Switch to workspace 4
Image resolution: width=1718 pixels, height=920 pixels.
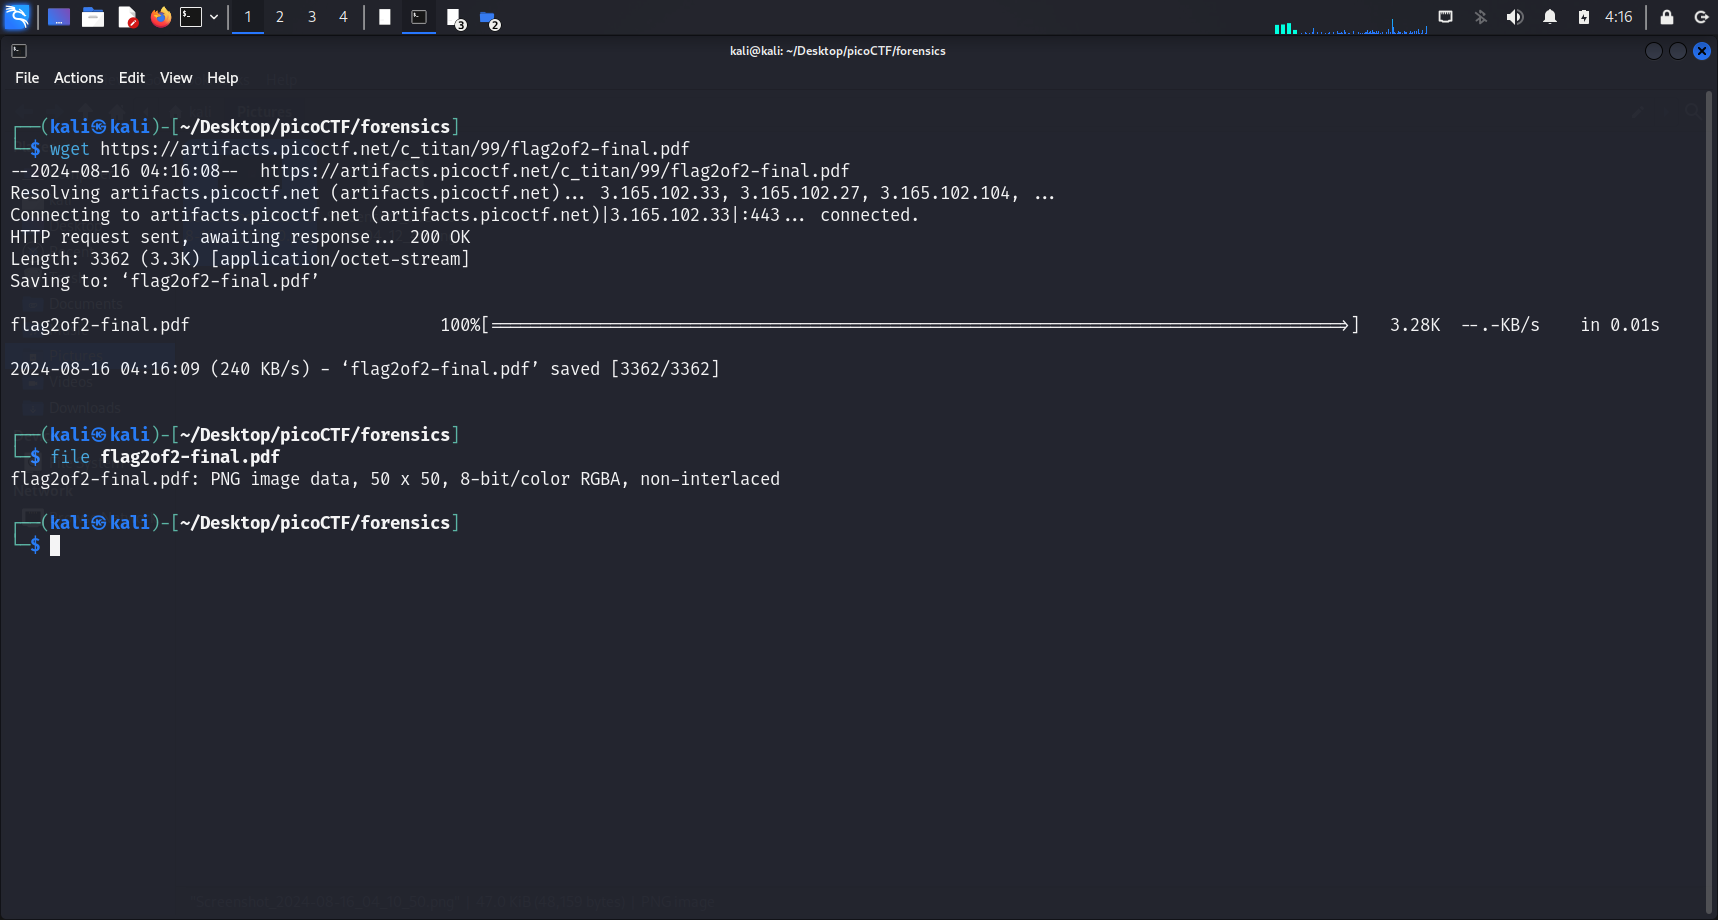[343, 17]
